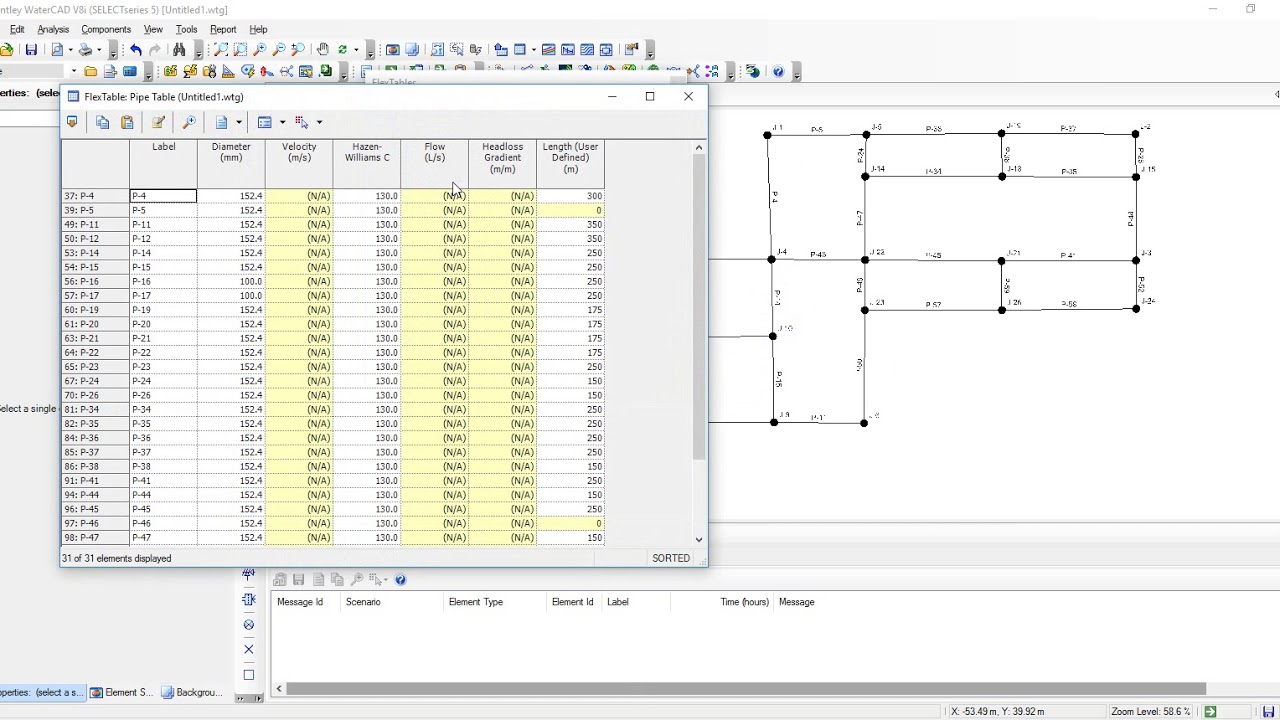Click green status icon in status bar
The height and width of the screenshot is (720, 1280).
coord(1210,711)
